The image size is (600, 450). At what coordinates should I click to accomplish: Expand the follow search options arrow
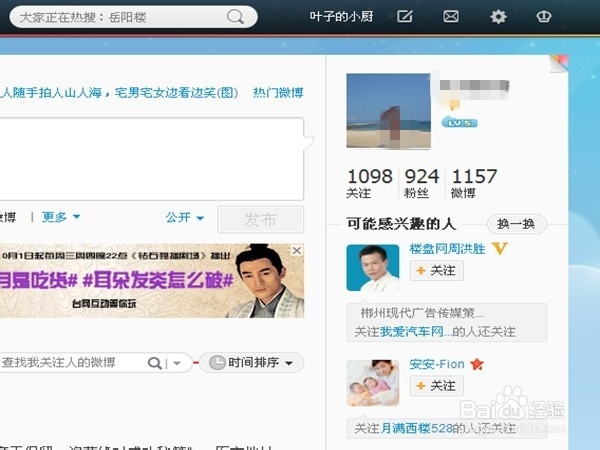point(177,363)
